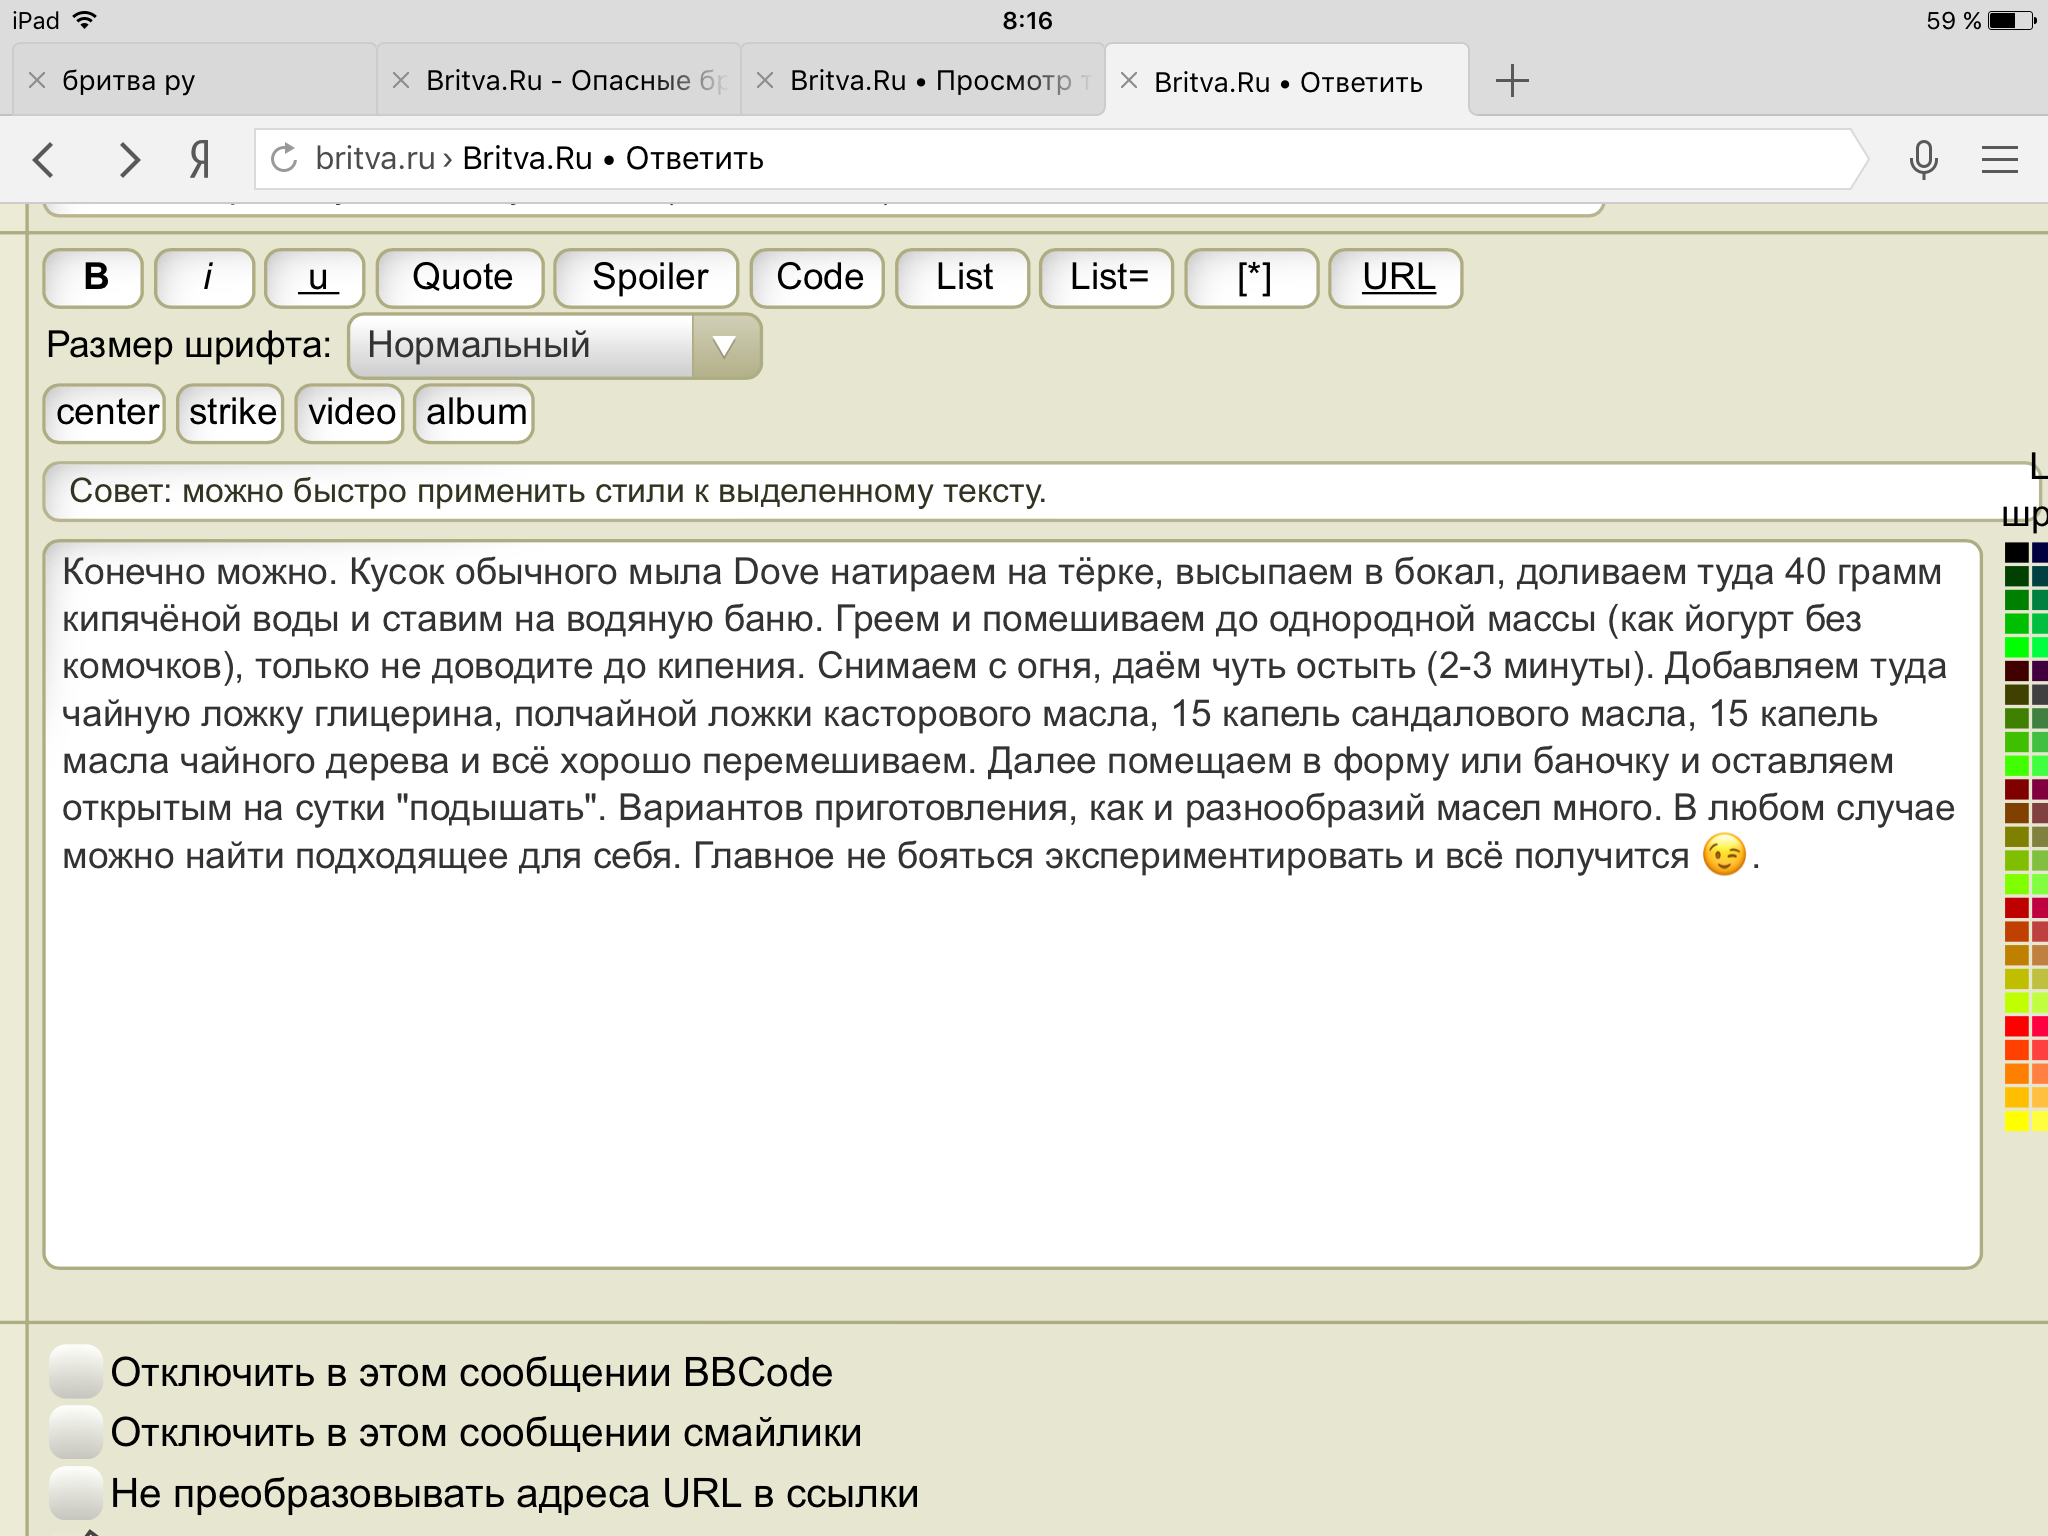Check 'Отключить в этом сообщении смайлики'
The width and height of the screenshot is (2048, 1536).
point(76,1432)
